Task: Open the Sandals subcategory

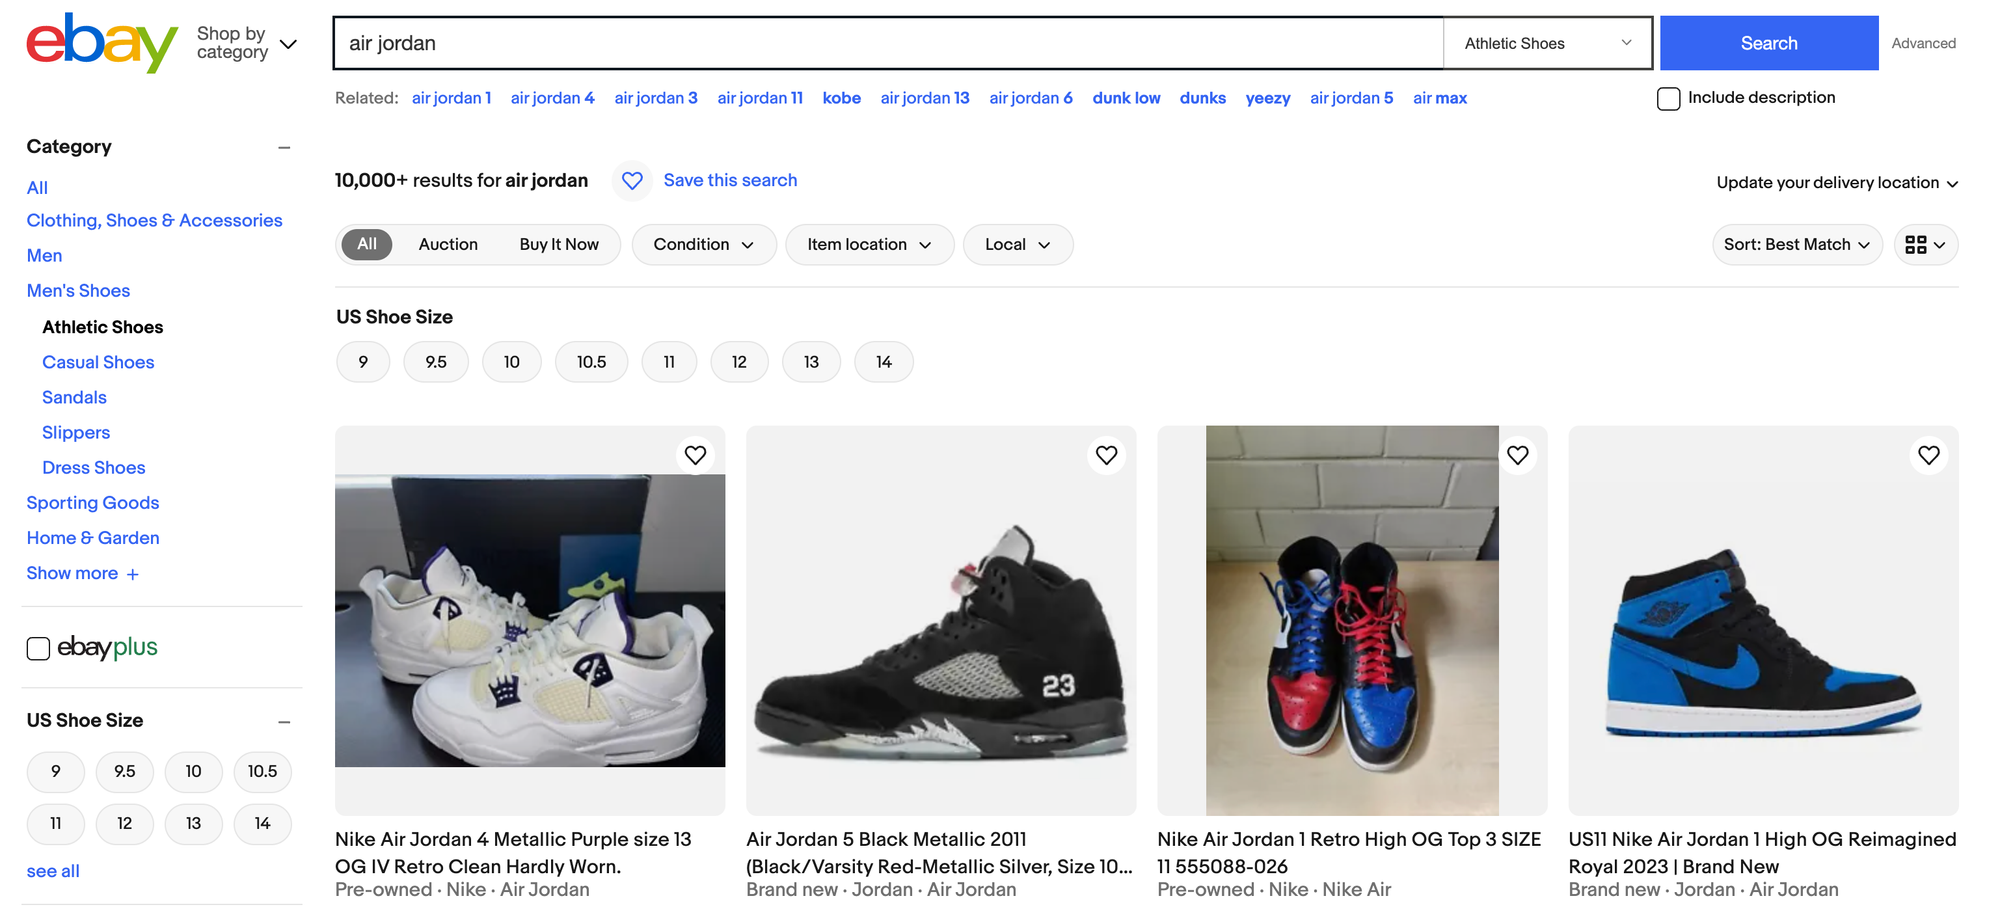Action: pyautogui.click(x=74, y=398)
